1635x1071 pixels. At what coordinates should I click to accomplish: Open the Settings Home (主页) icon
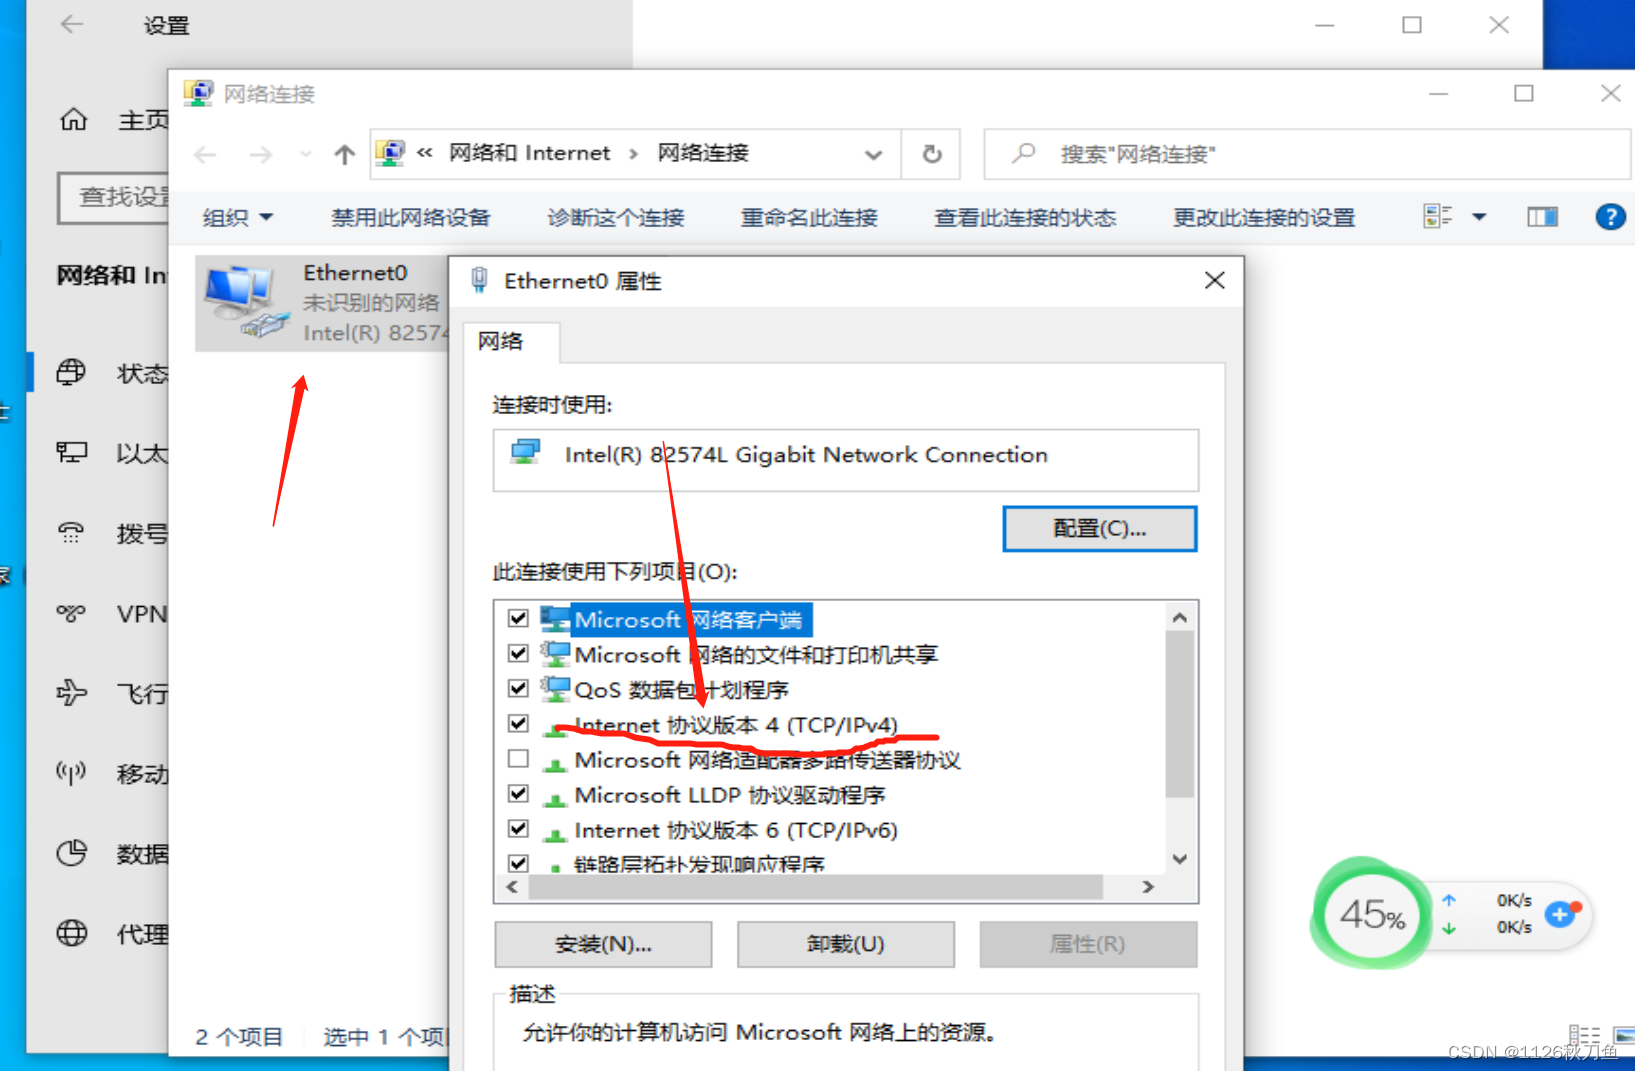pos(73,120)
